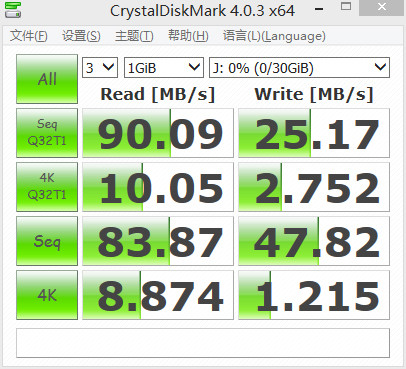Click the empty comment field at bottom
Screen dimensions: 406x369
[203, 343]
